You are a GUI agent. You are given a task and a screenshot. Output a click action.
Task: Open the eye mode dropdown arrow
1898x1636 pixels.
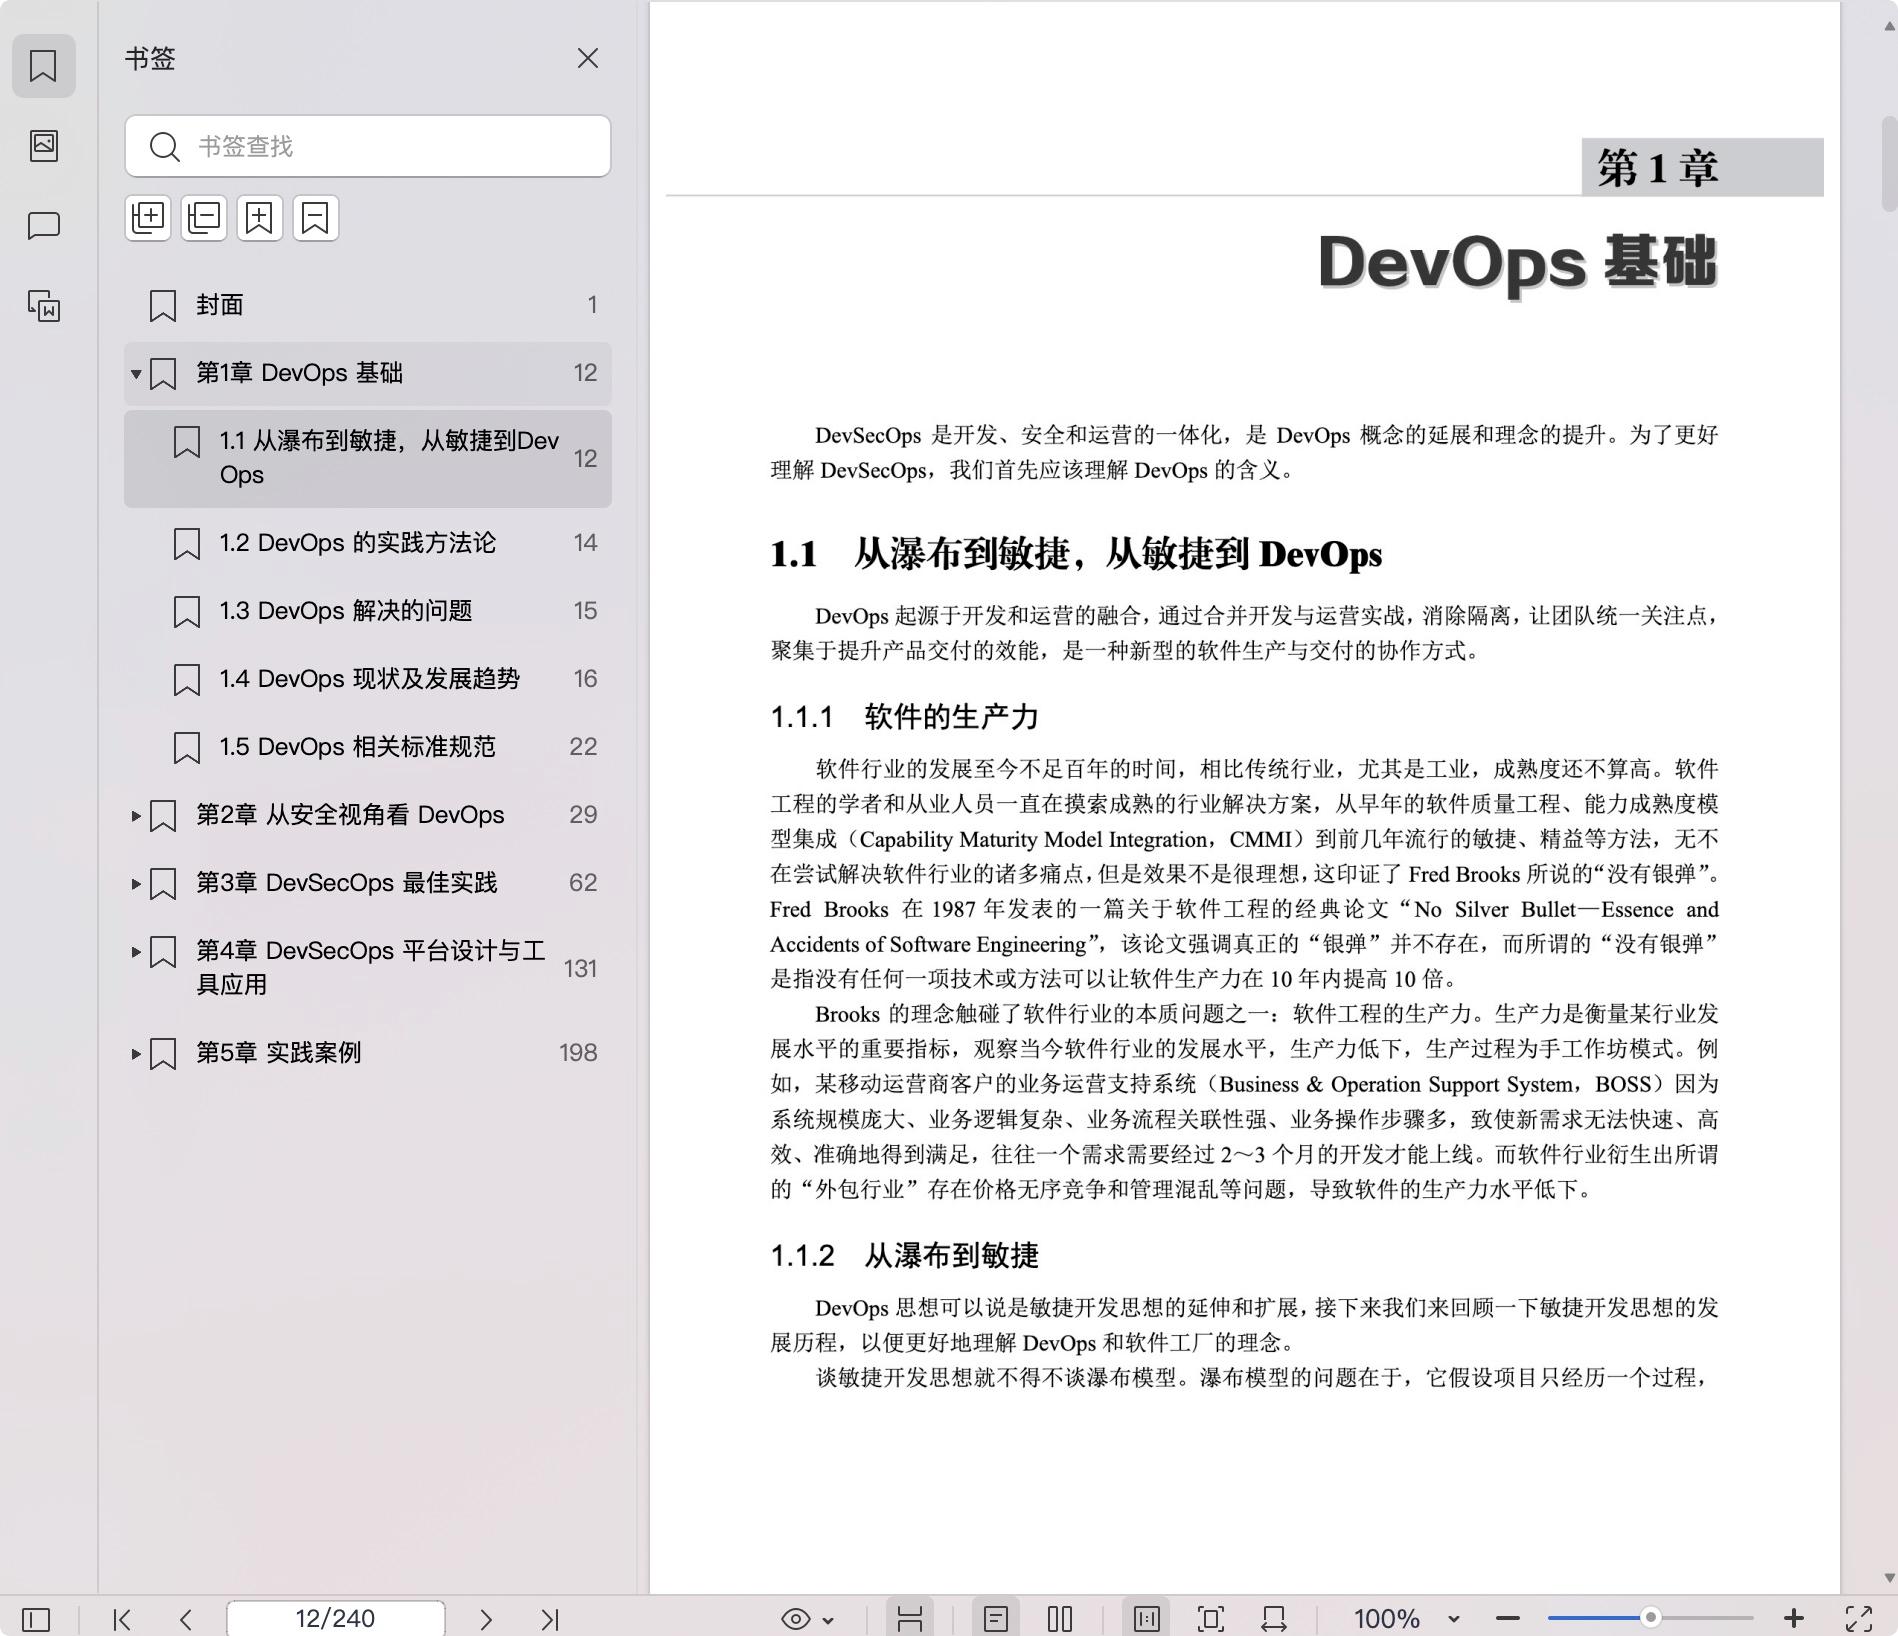[x=828, y=1620]
